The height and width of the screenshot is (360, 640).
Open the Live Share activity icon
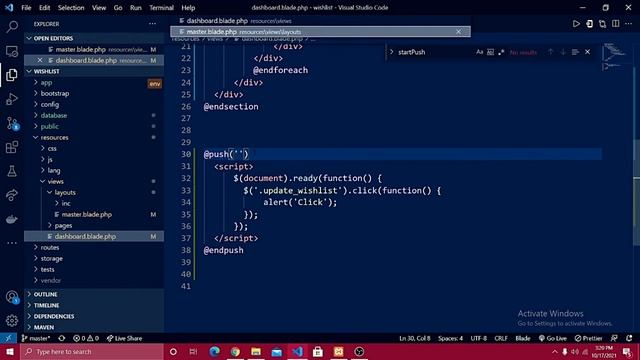pos(12,195)
